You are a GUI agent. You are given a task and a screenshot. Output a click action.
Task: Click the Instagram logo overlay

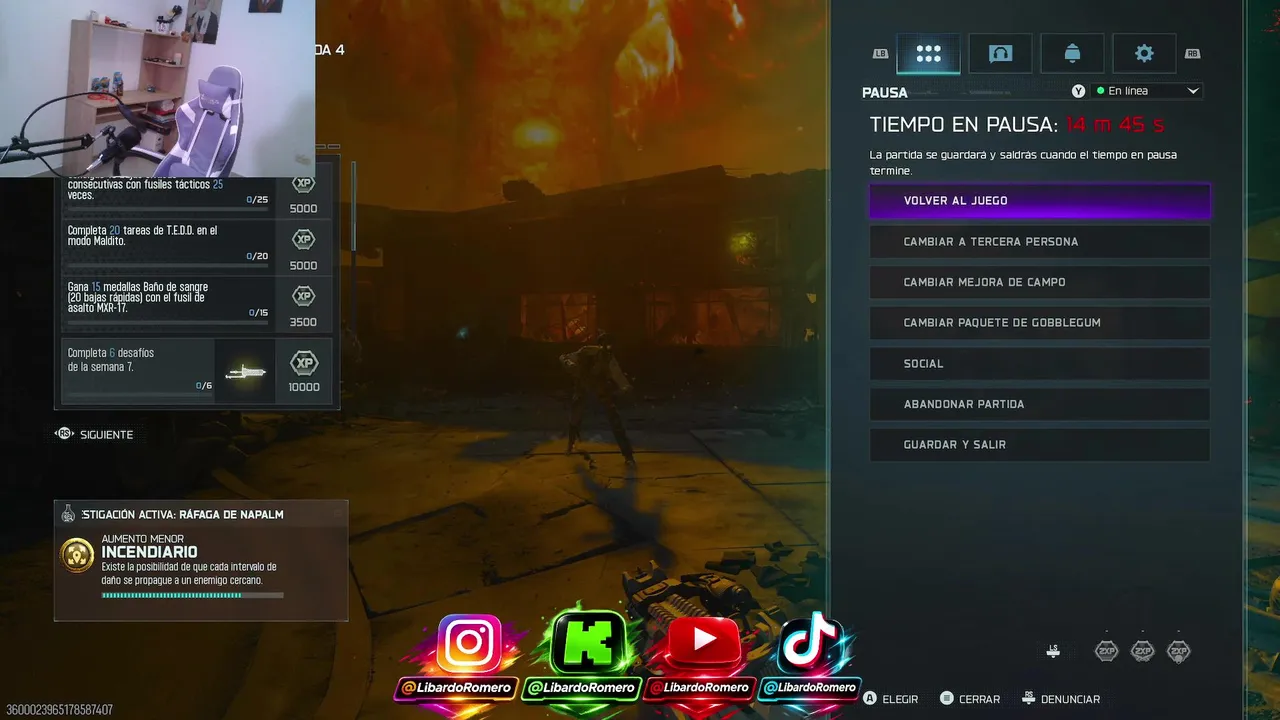(470, 642)
